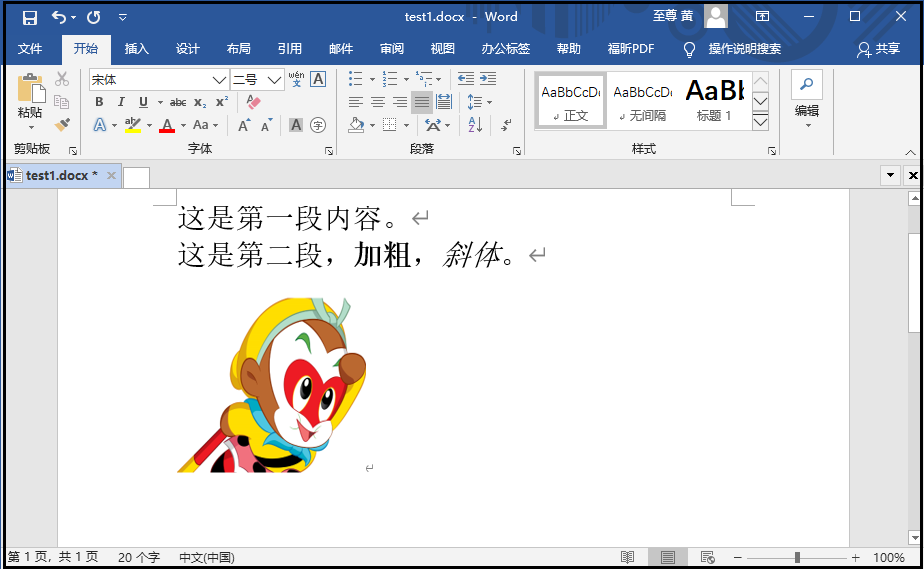
Task: Switch to the 布局 ribbon tab
Action: 239,48
